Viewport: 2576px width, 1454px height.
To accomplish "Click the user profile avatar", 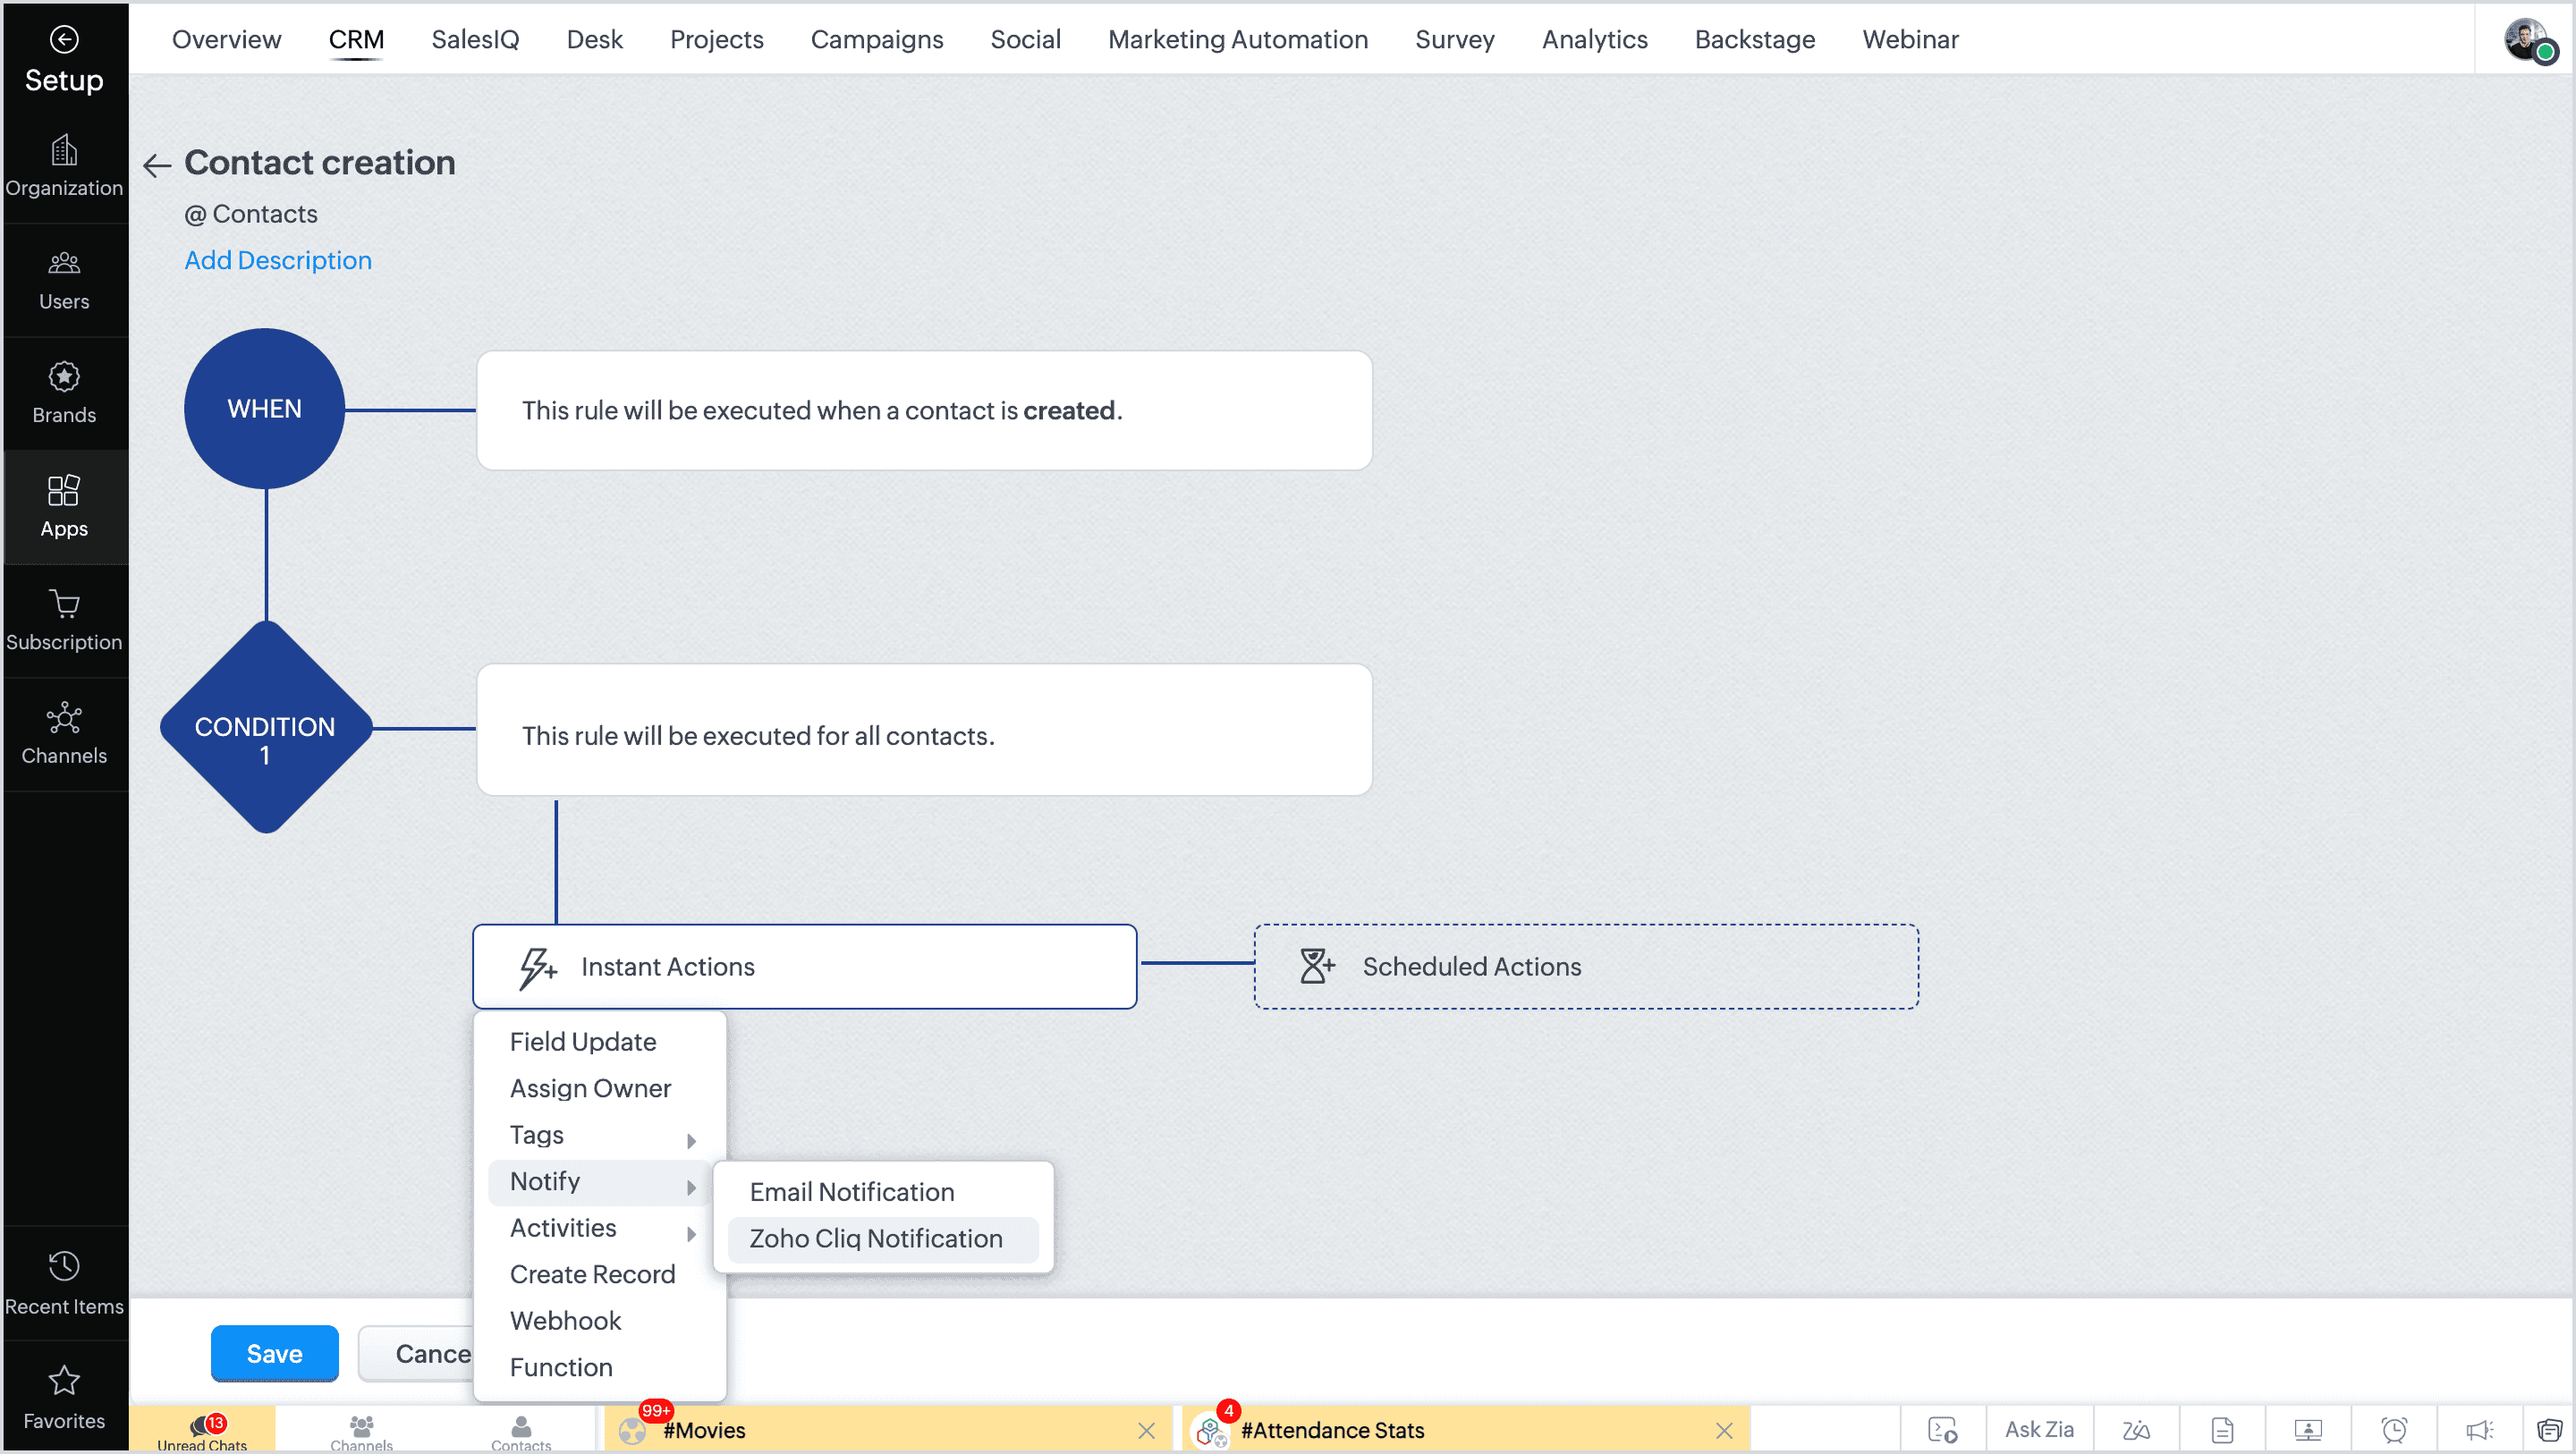I will [2525, 40].
